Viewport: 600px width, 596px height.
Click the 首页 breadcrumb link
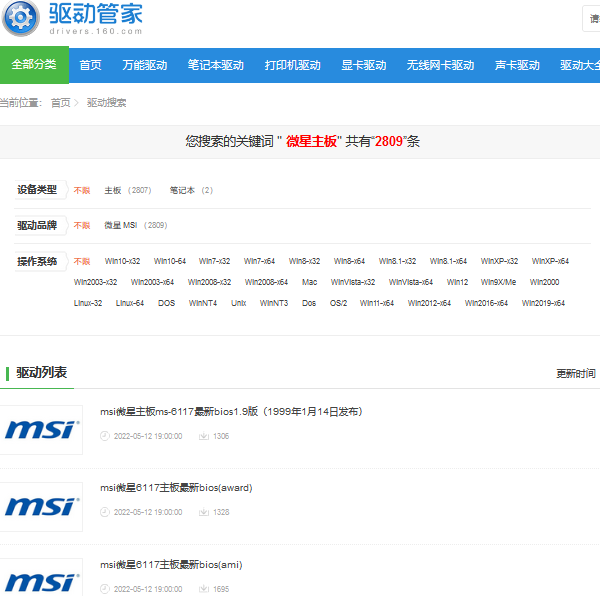click(60, 103)
